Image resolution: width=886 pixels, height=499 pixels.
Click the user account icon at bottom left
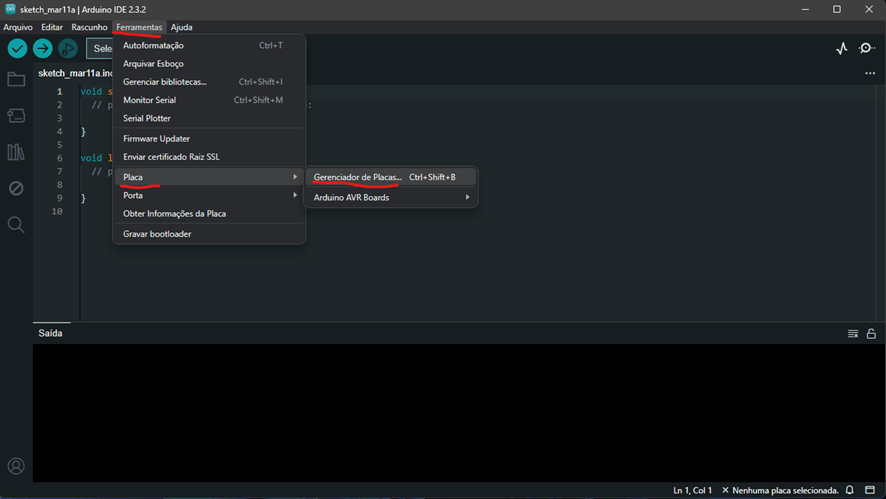point(16,466)
